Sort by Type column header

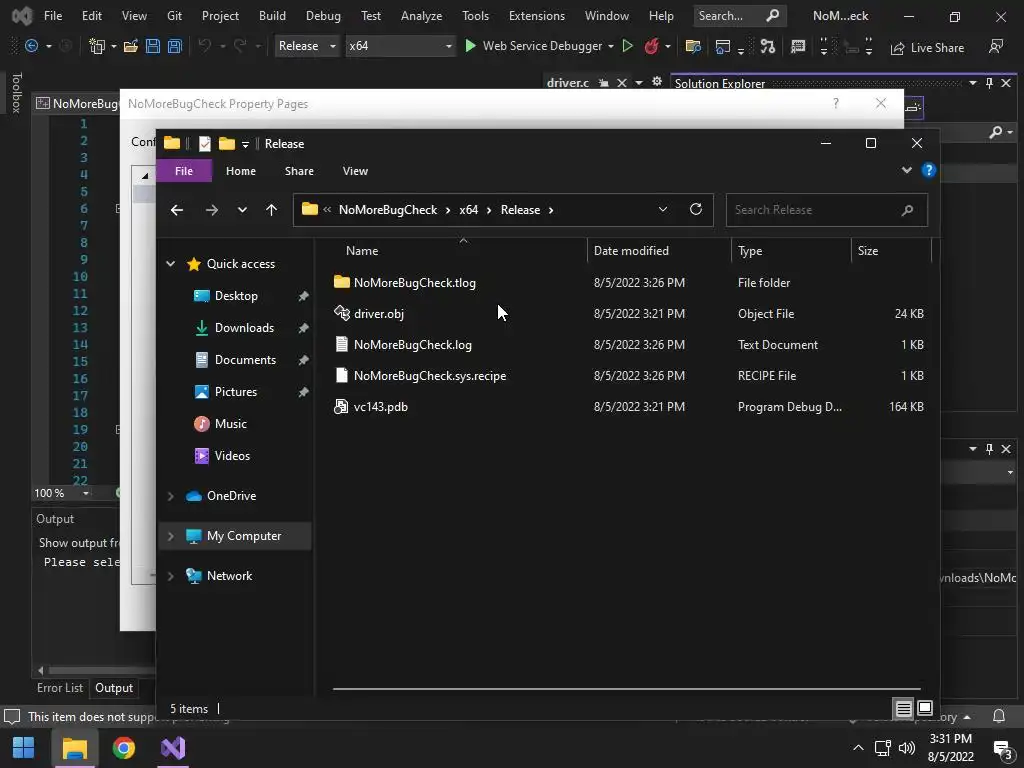pos(750,251)
